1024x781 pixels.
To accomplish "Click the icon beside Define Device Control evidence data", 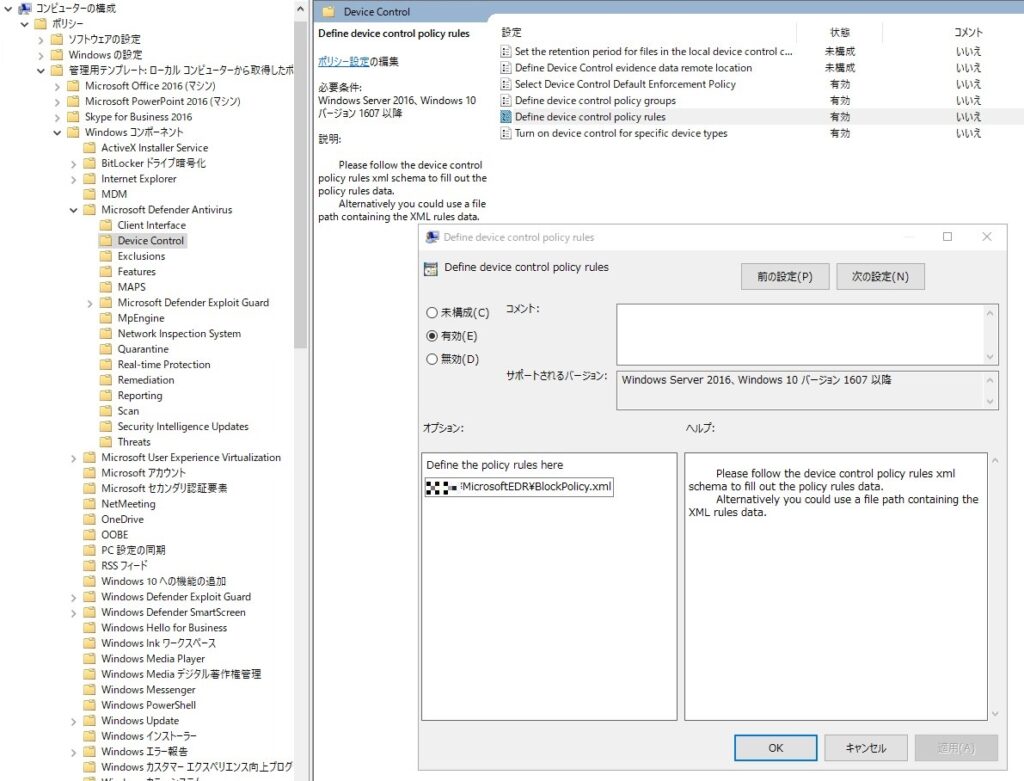I will [x=505, y=67].
